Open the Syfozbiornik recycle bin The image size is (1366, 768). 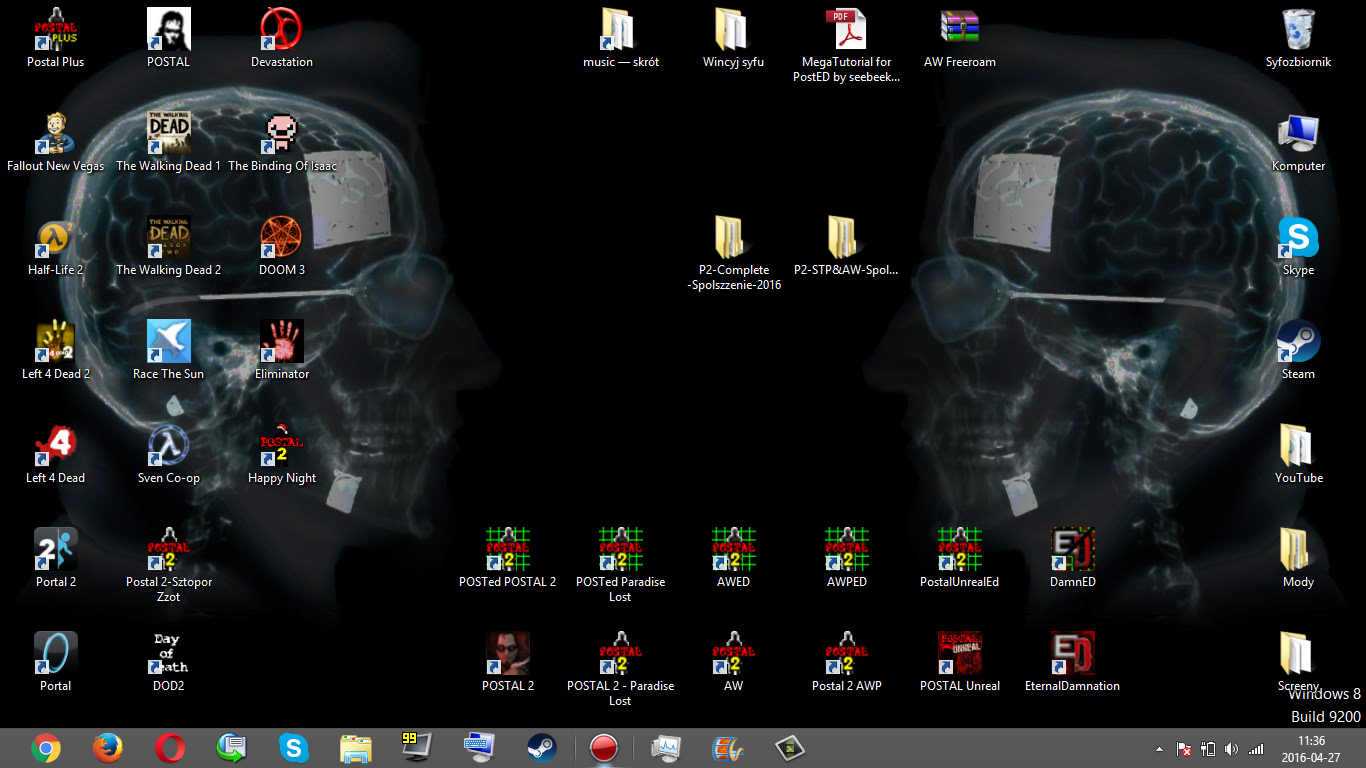tap(1299, 38)
